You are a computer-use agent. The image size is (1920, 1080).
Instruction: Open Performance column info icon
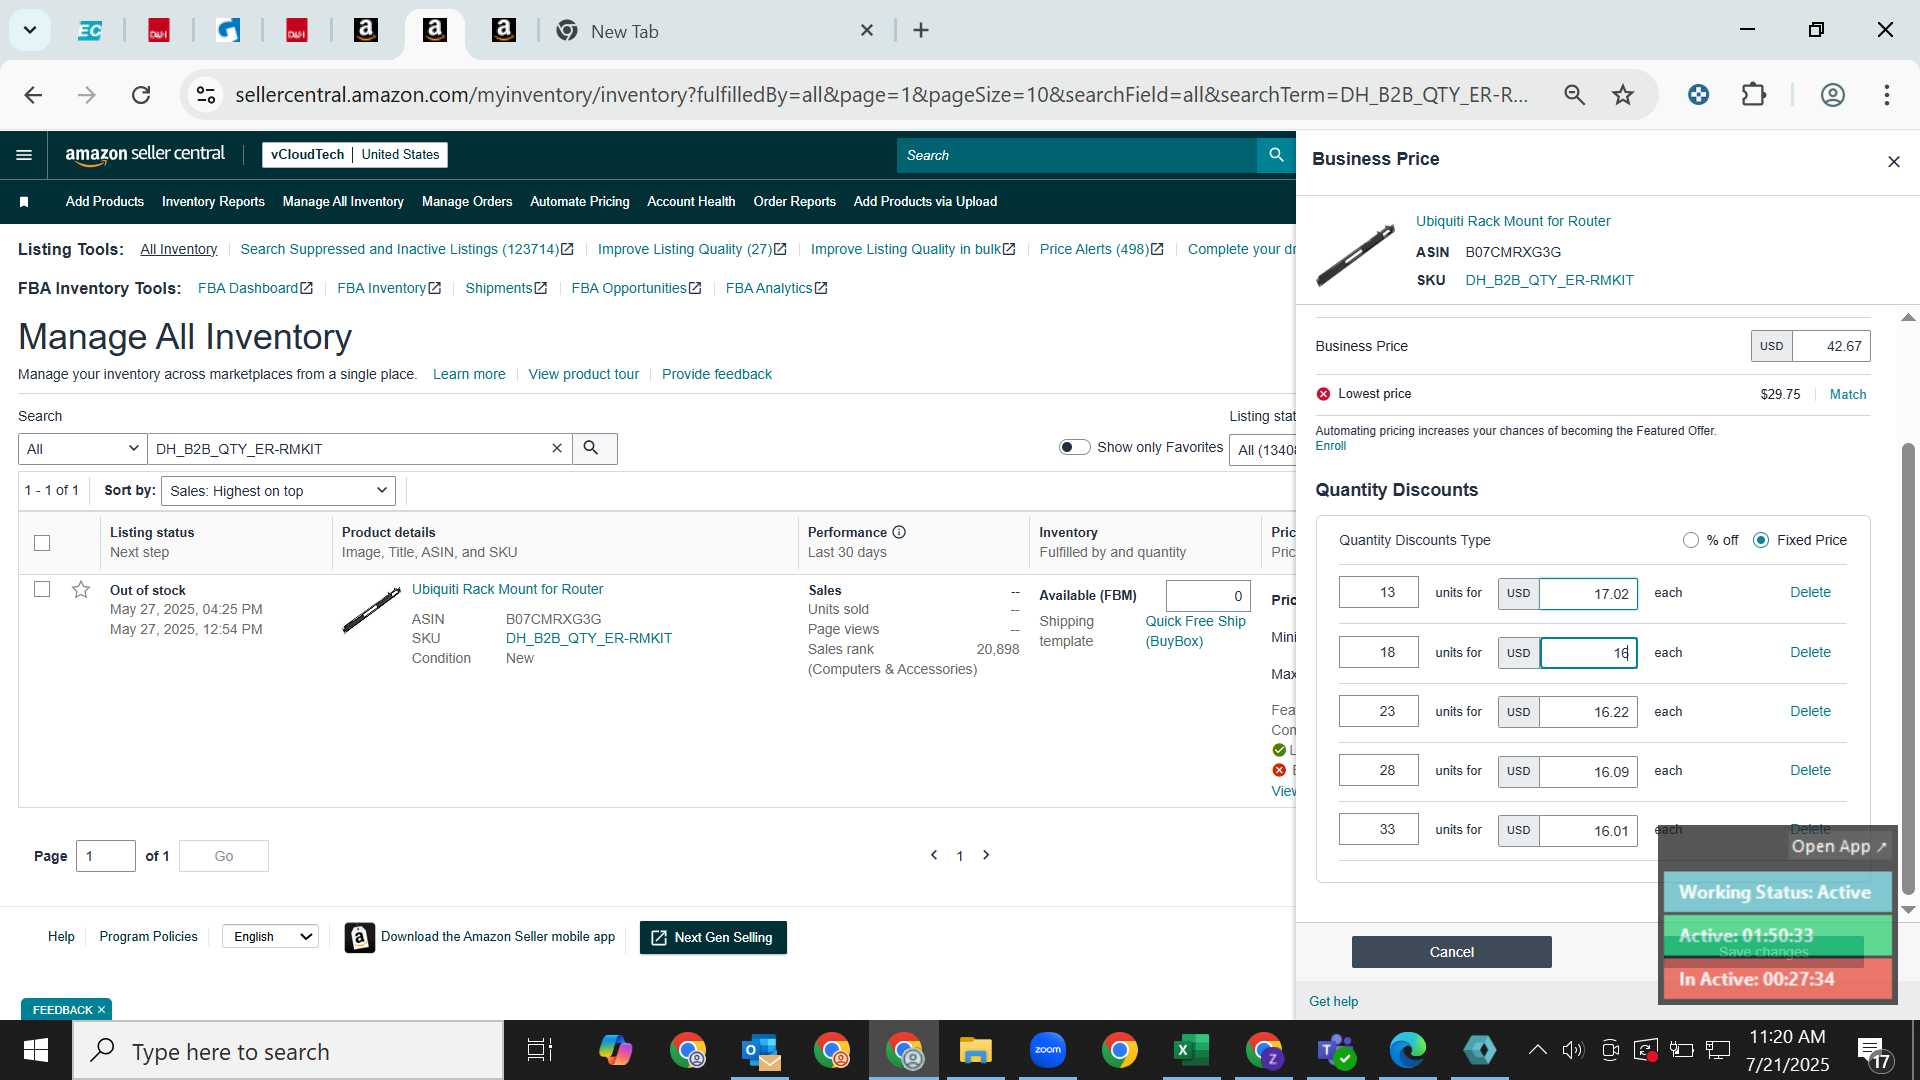point(899,532)
